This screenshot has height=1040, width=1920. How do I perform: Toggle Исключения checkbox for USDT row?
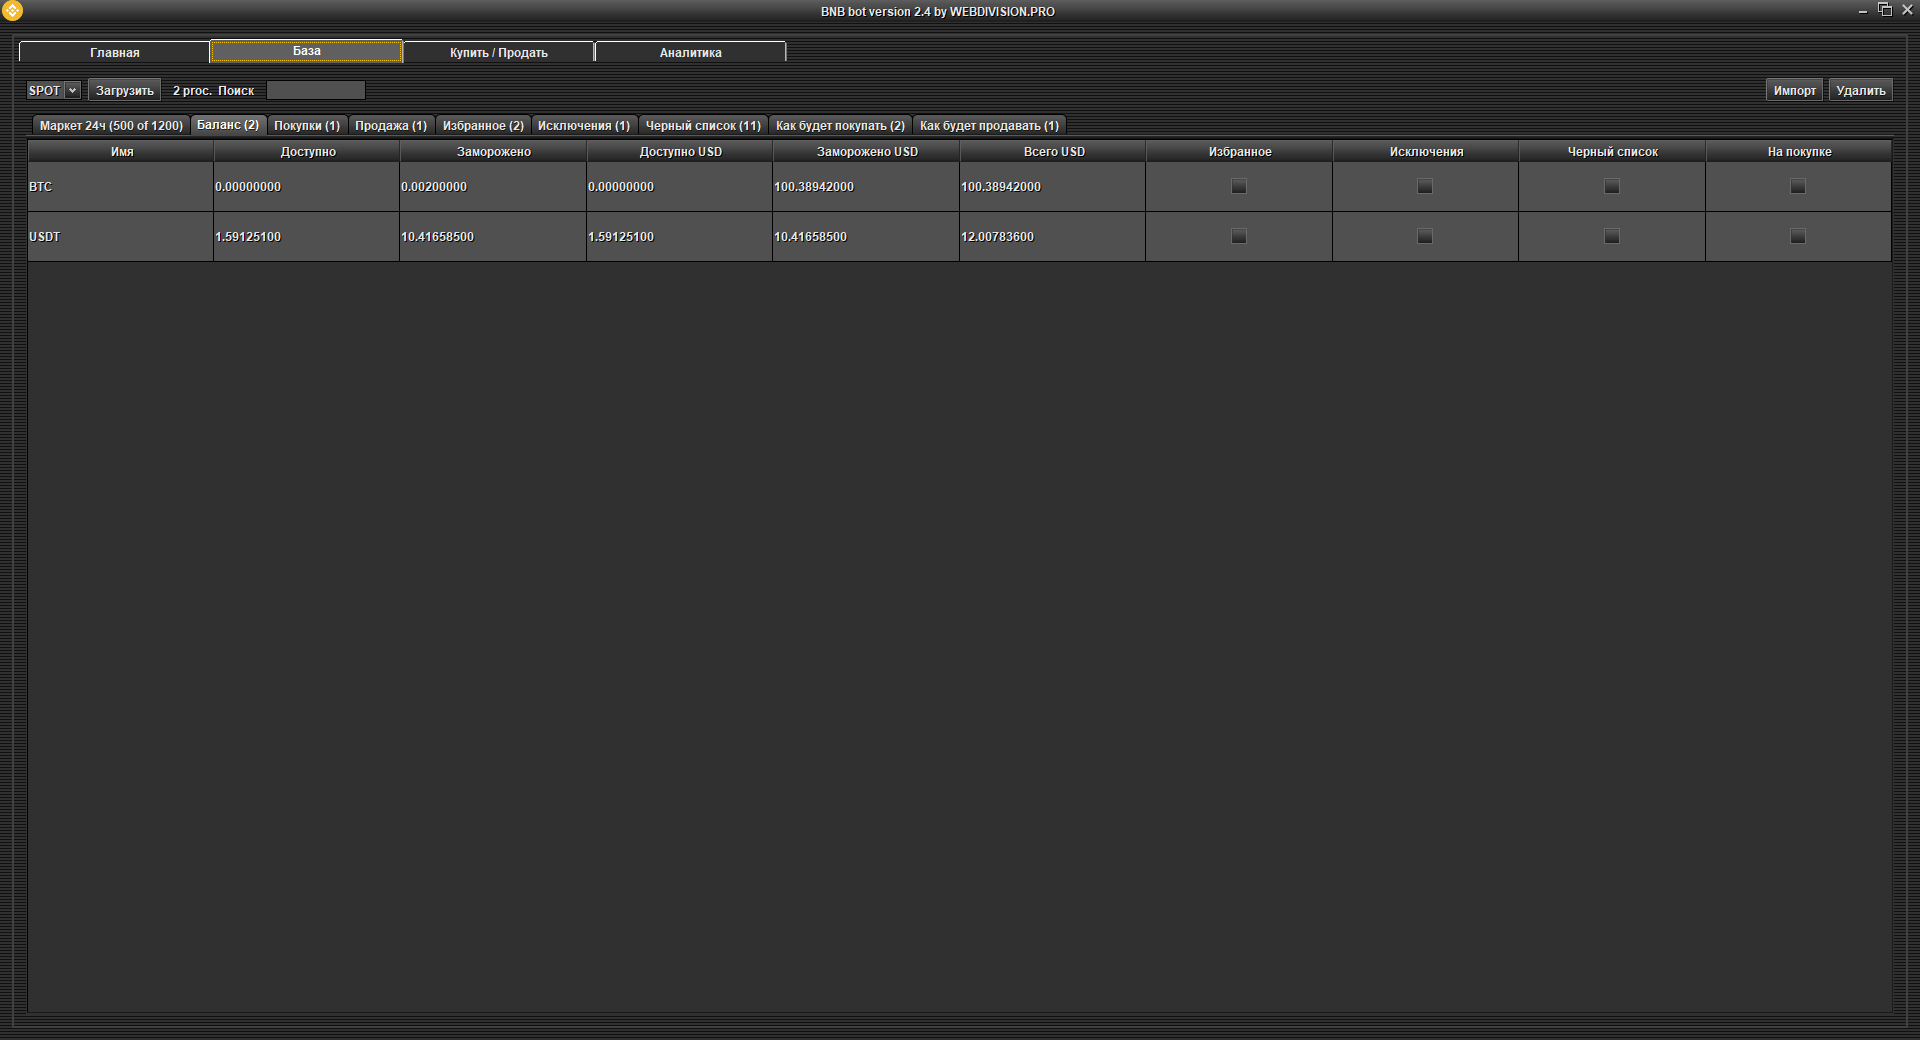(1425, 236)
